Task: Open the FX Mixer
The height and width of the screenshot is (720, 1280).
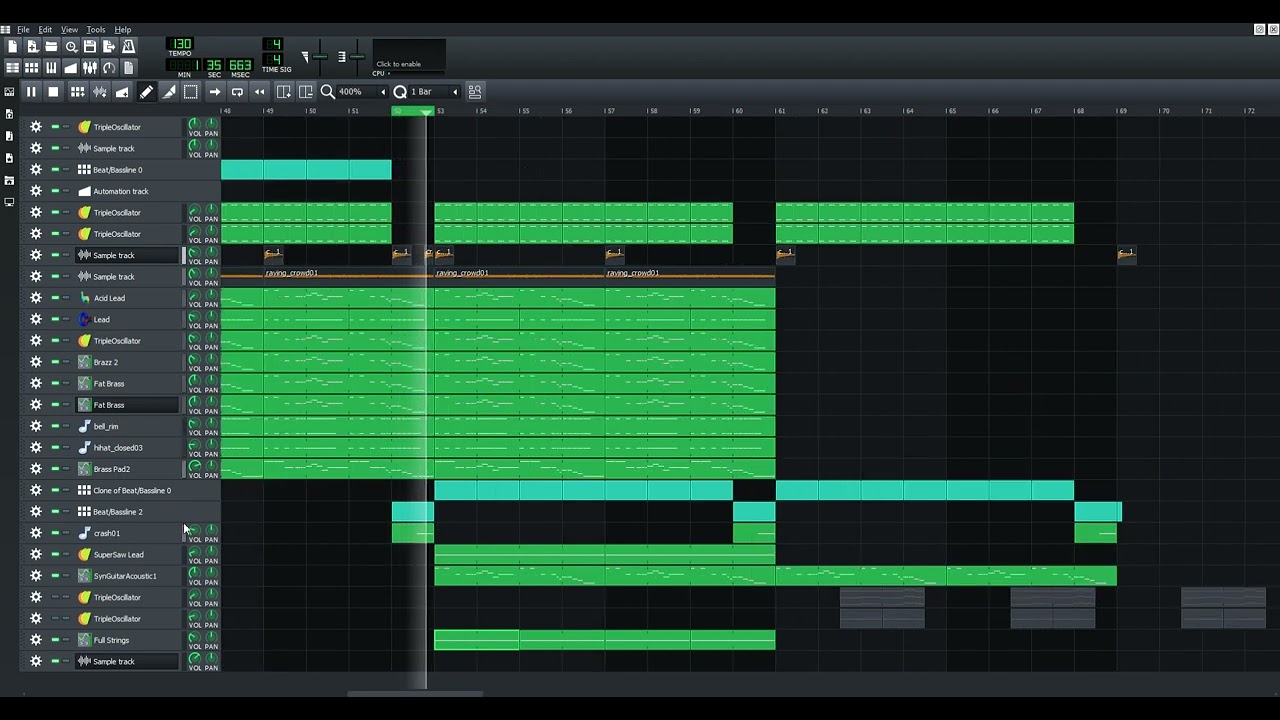Action: click(x=90, y=68)
